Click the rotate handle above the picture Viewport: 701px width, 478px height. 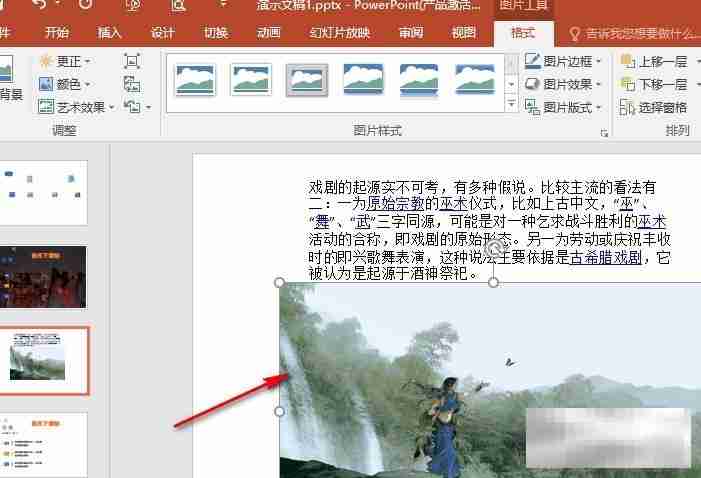click(x=494, y=248)
